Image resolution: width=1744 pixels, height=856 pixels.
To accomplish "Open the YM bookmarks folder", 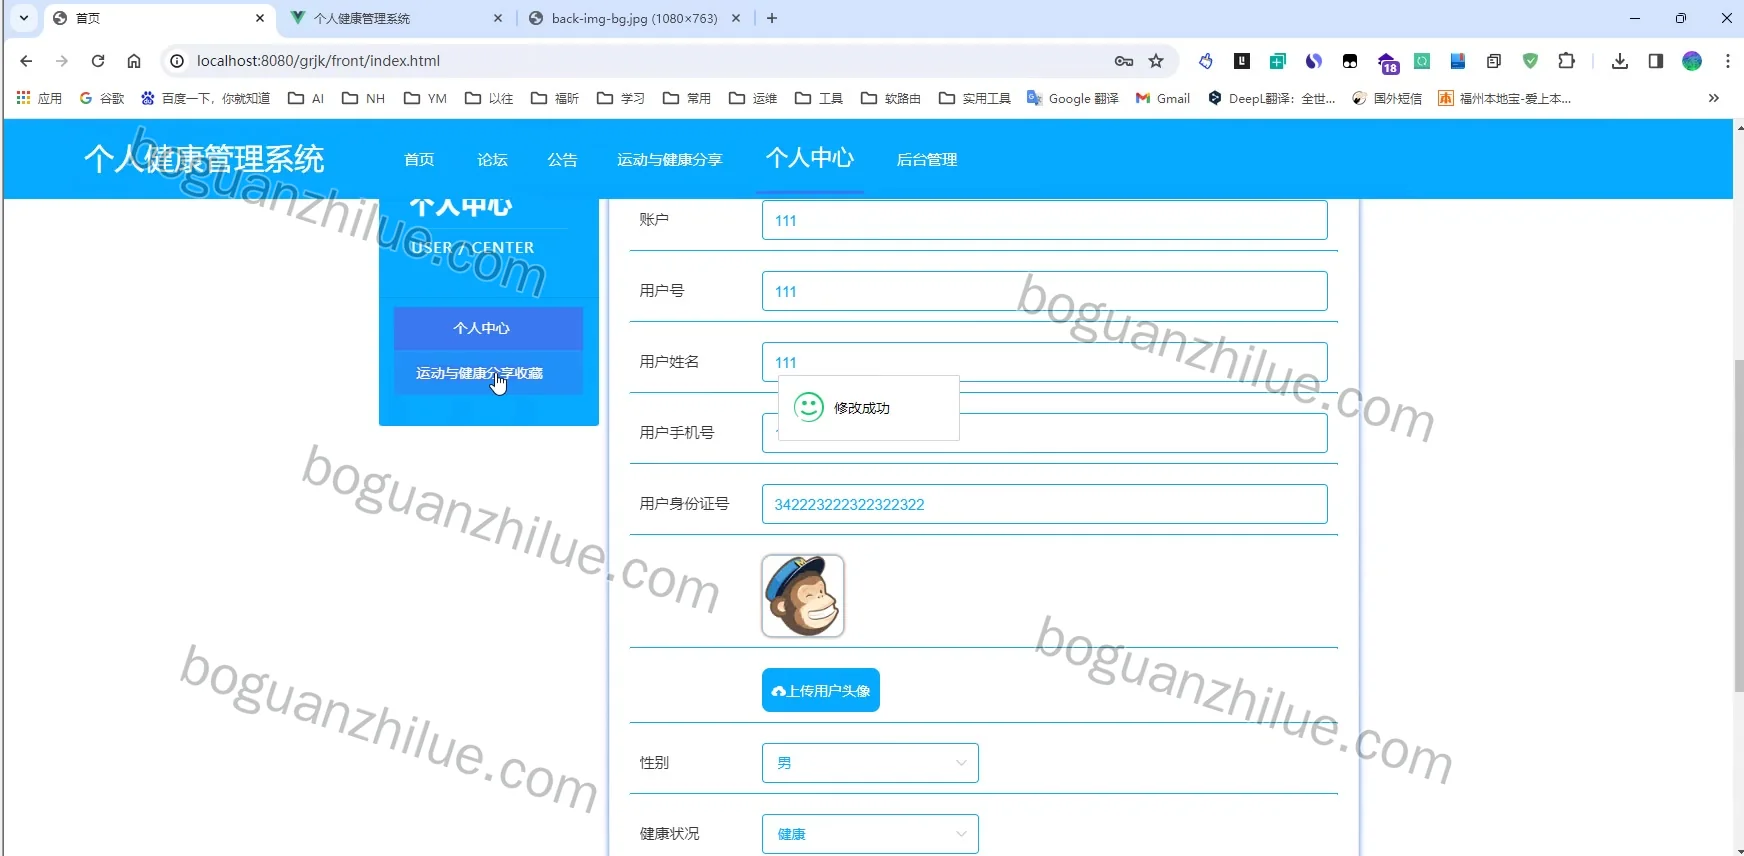I will tap(425, 98).
